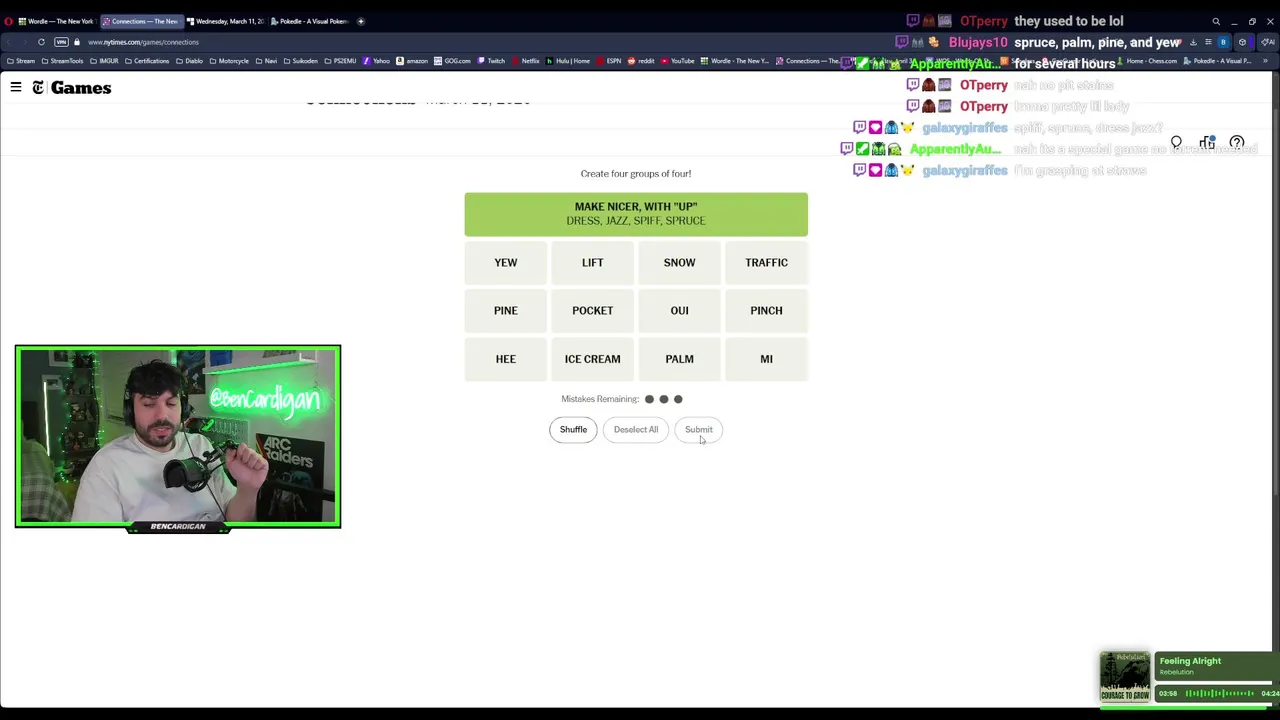Select the PINE tile
This screenshot has height=720, width=1280.
tap(505, 310)
